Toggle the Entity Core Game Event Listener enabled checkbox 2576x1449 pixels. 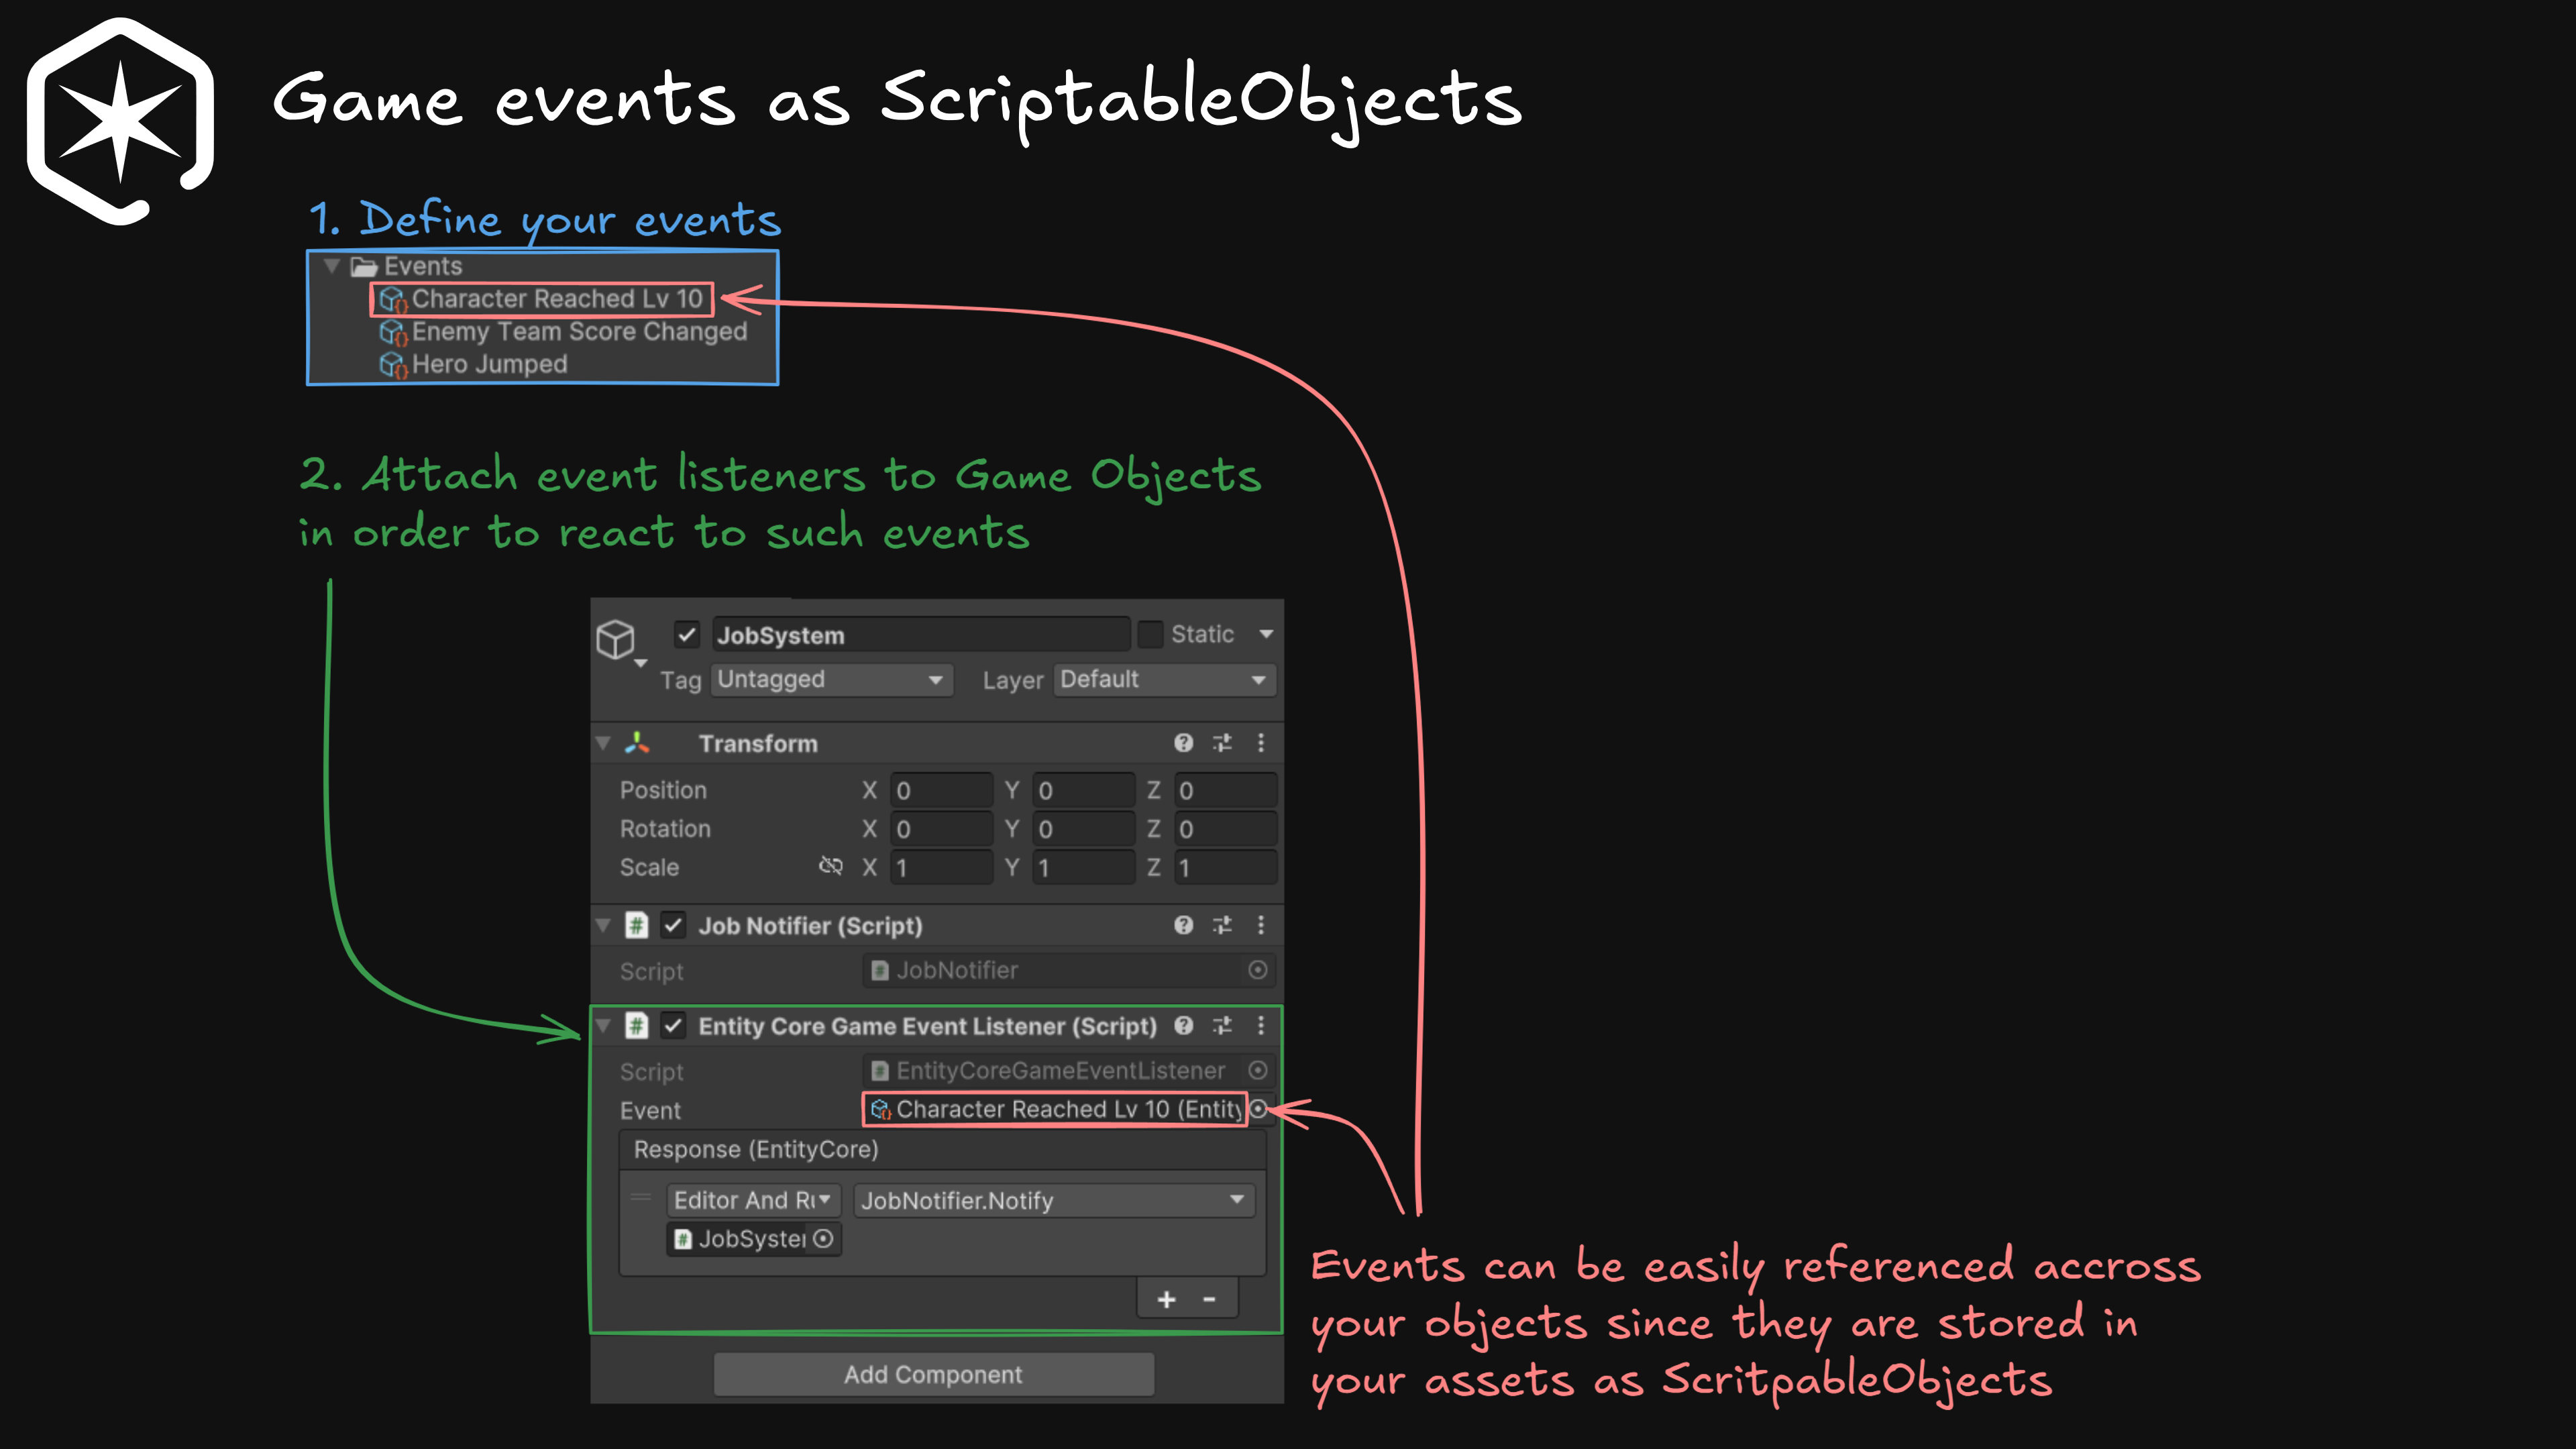(673, 1026)
